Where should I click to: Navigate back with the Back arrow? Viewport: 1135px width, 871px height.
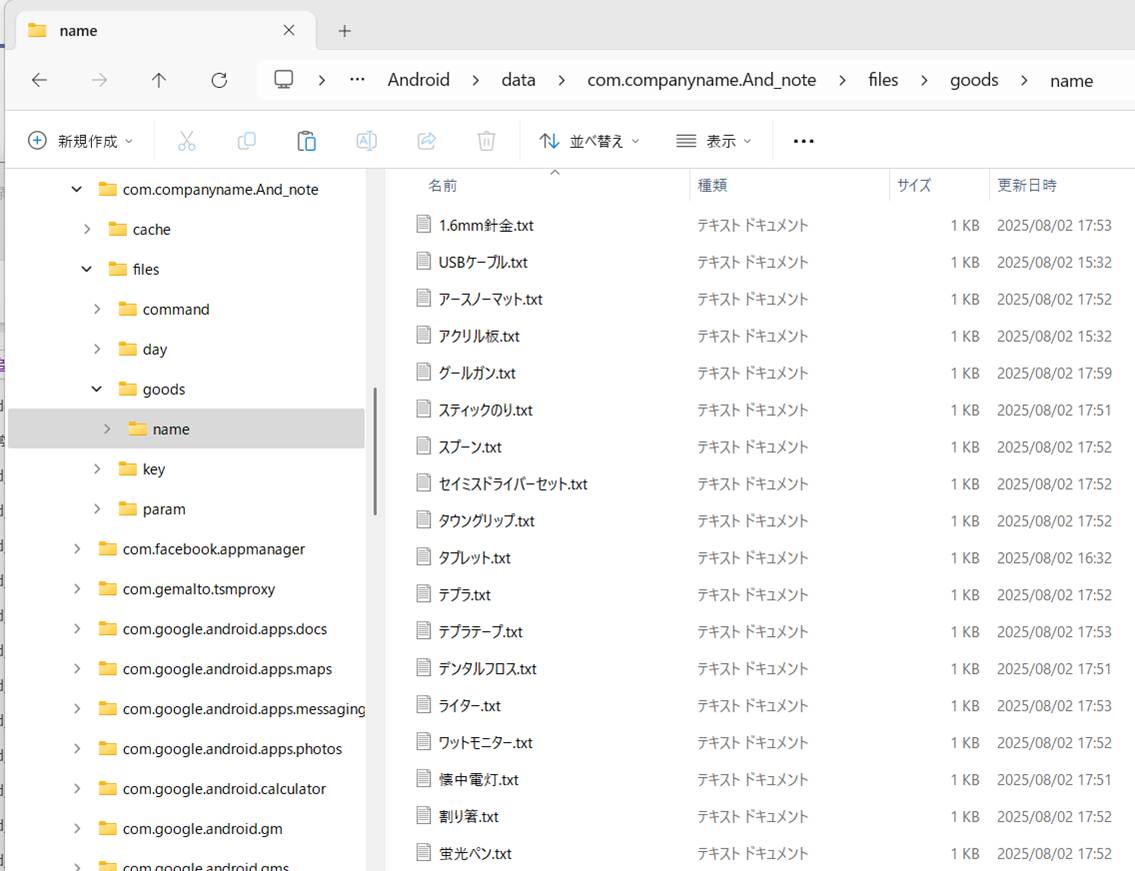(x=39, y=80)
